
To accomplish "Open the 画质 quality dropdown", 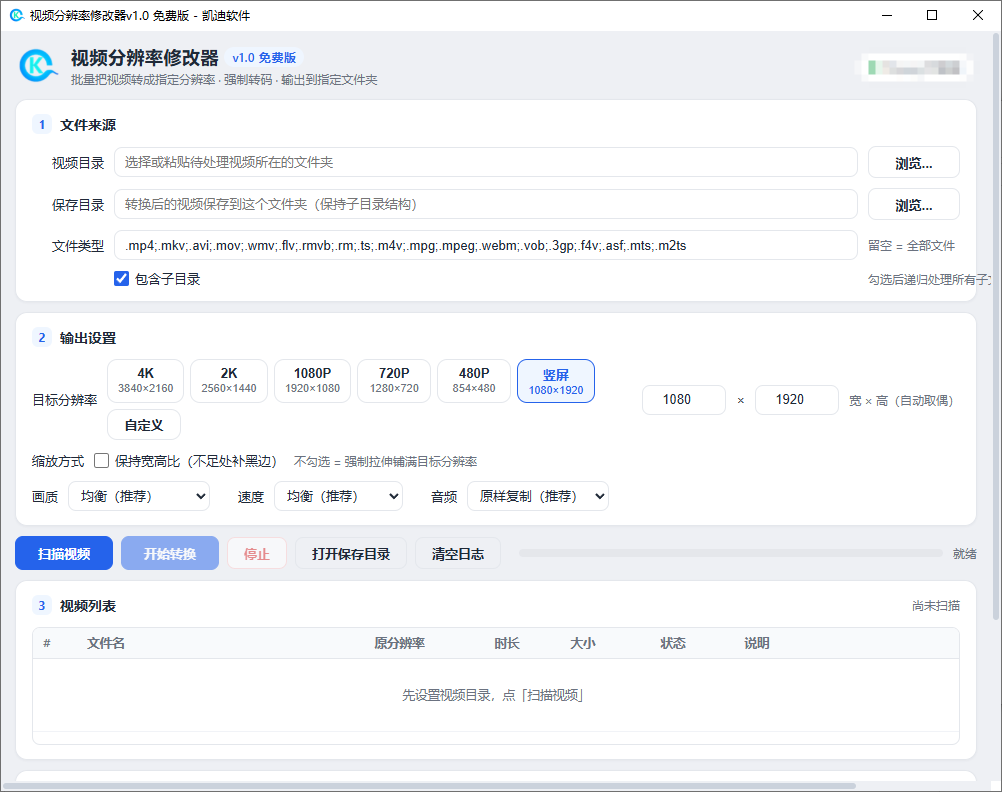I will pyautogui.click(x=139, y=496).
